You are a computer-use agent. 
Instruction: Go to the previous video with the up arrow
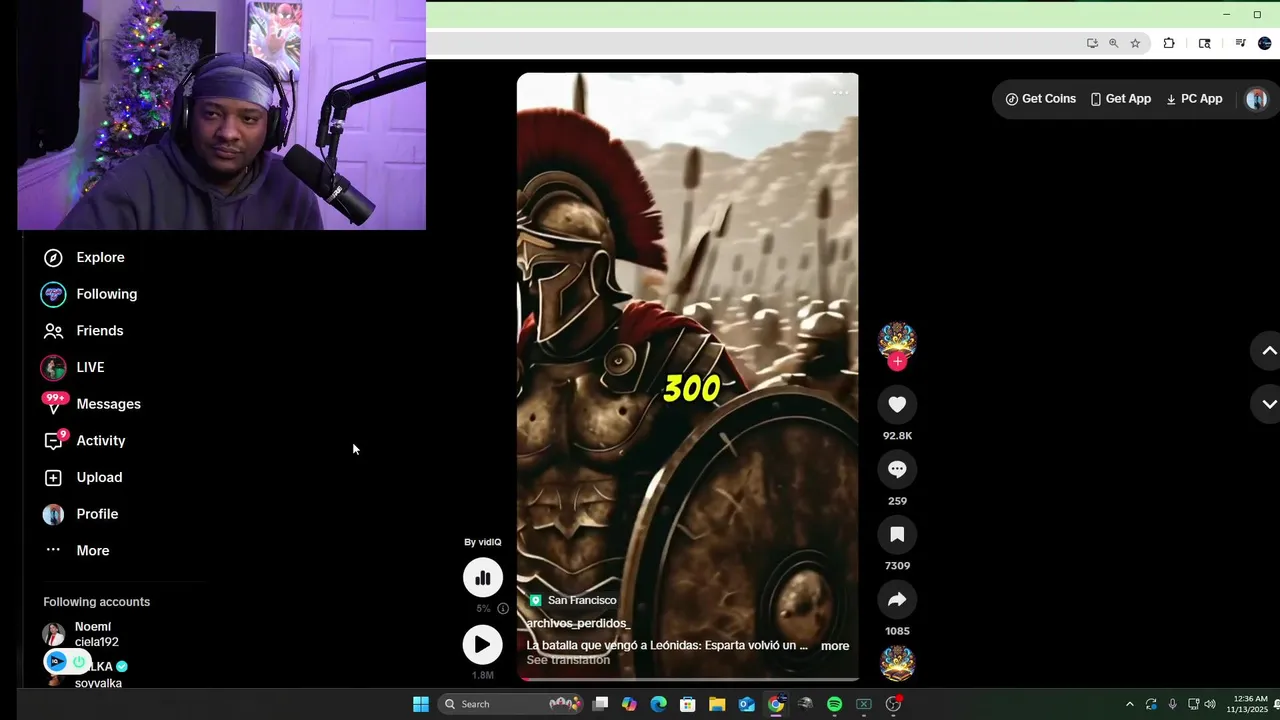[1268, 351]
